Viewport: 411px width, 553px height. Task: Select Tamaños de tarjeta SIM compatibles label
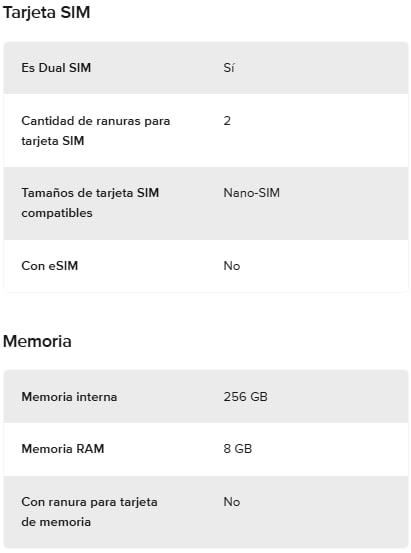pyautogui.click(x=90, y=203)
